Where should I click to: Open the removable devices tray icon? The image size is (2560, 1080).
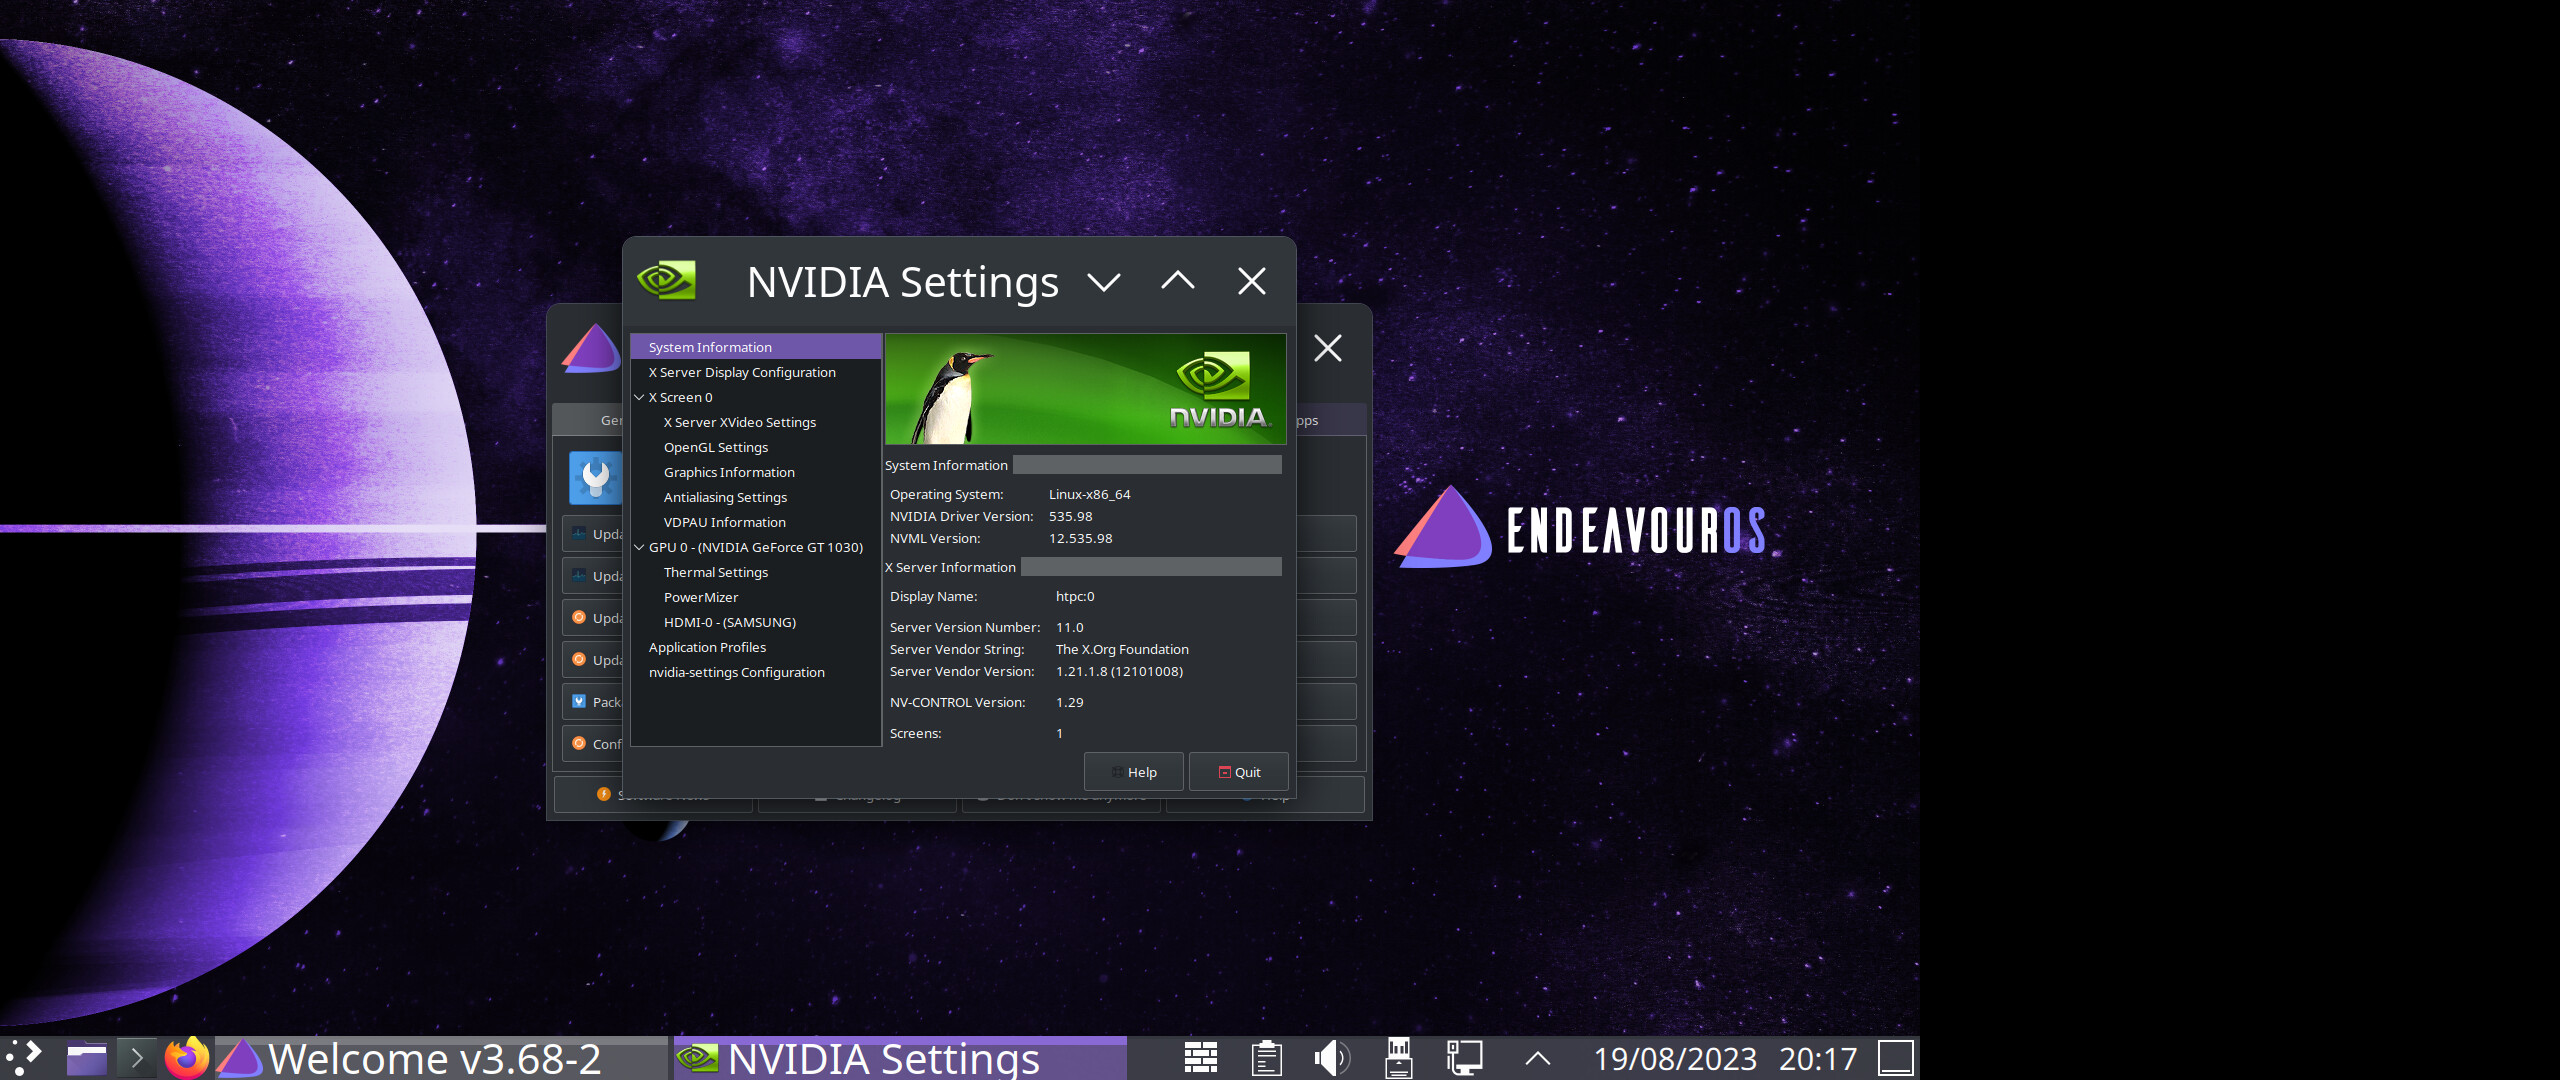(1398, 1058)
